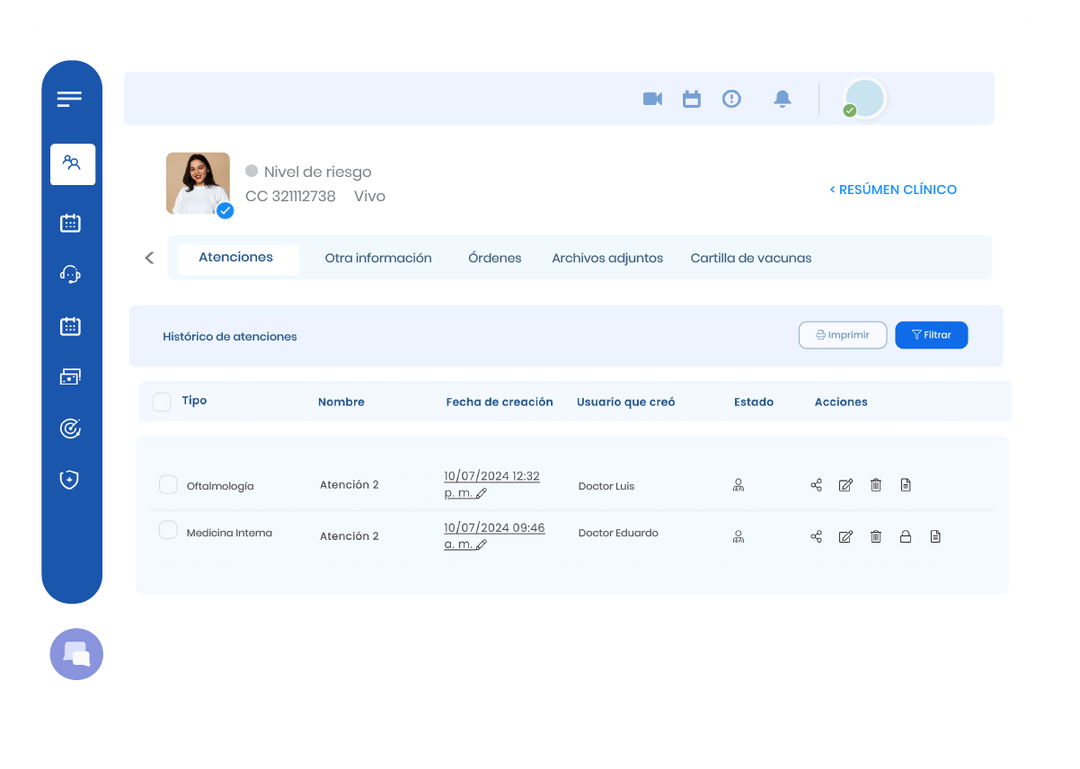Click the Filtrar button

pos(931,335)
